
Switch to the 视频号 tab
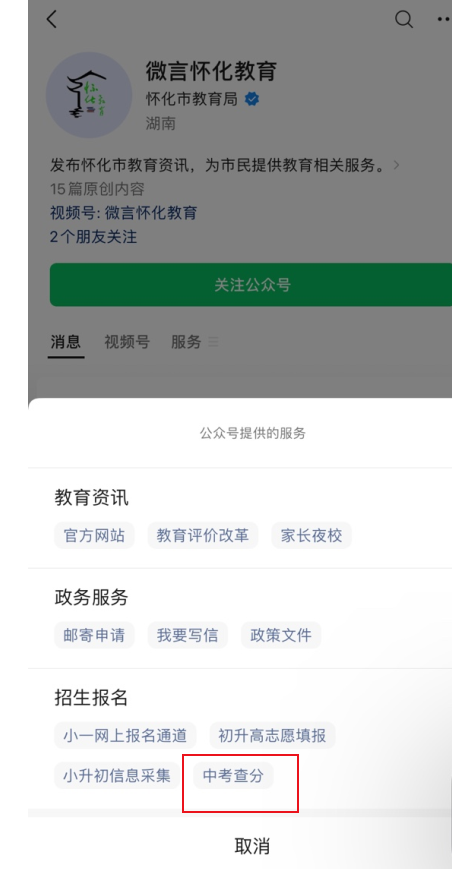127,342
